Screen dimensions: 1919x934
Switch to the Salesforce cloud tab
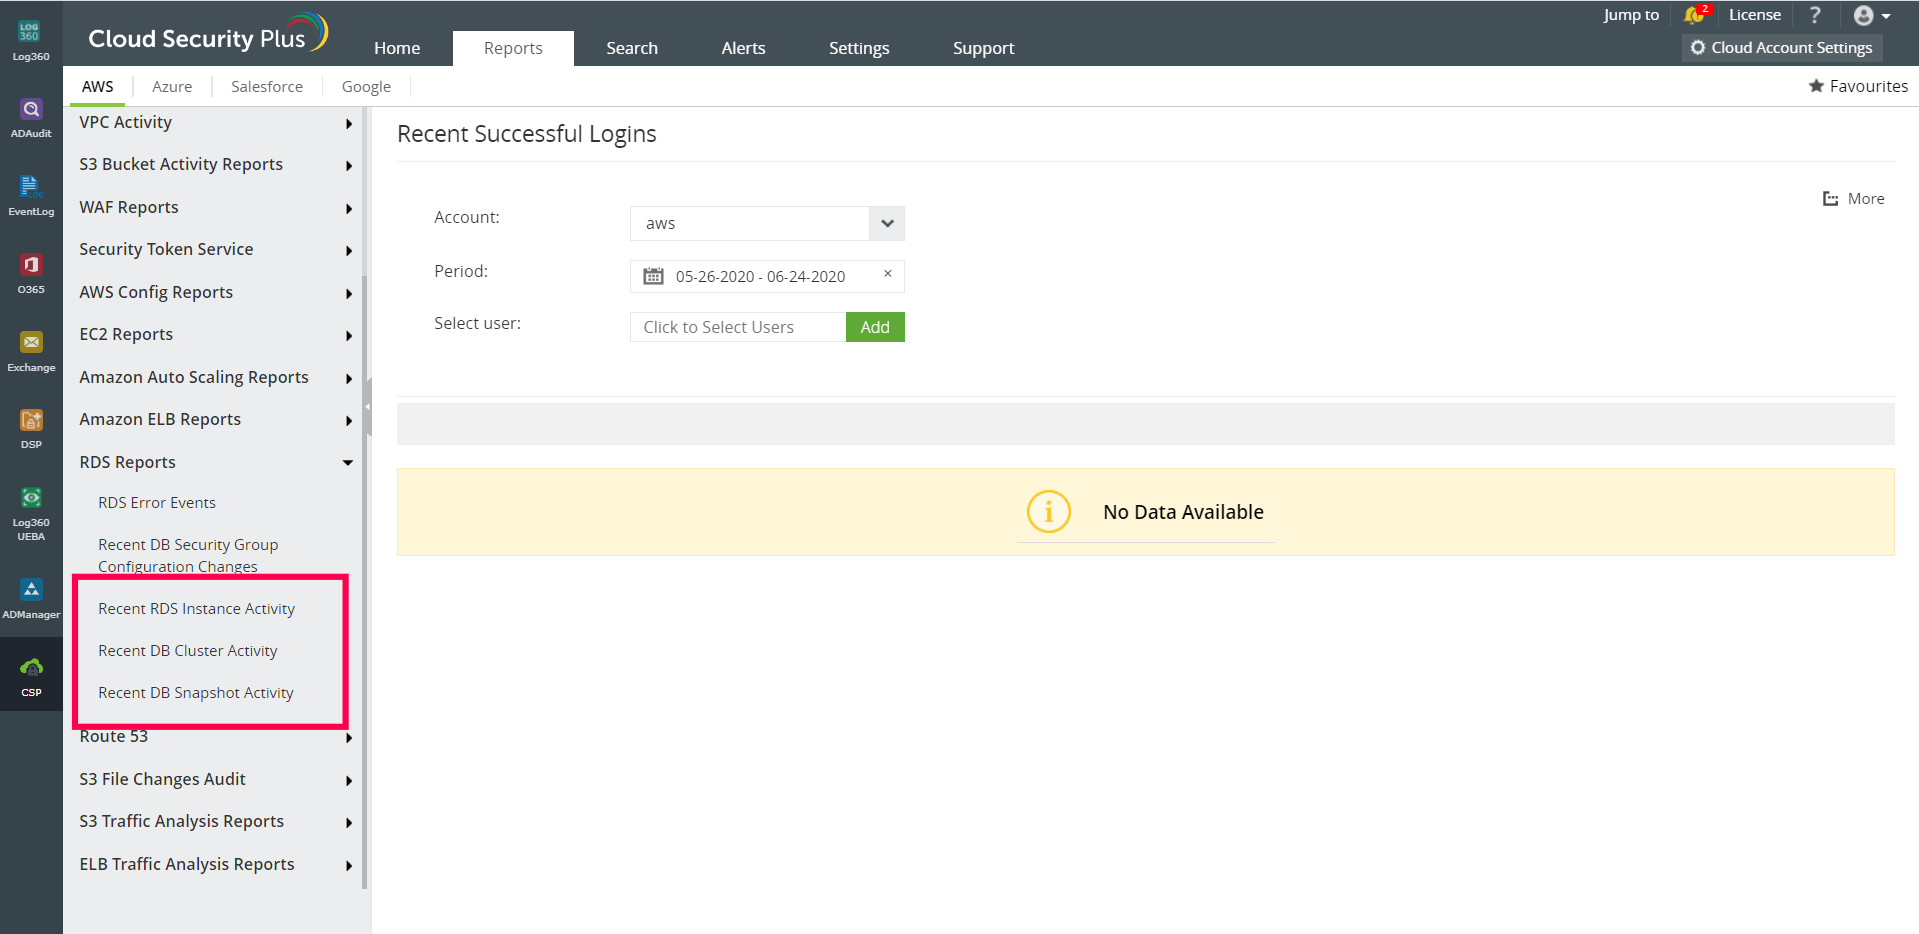click(267, 87)
